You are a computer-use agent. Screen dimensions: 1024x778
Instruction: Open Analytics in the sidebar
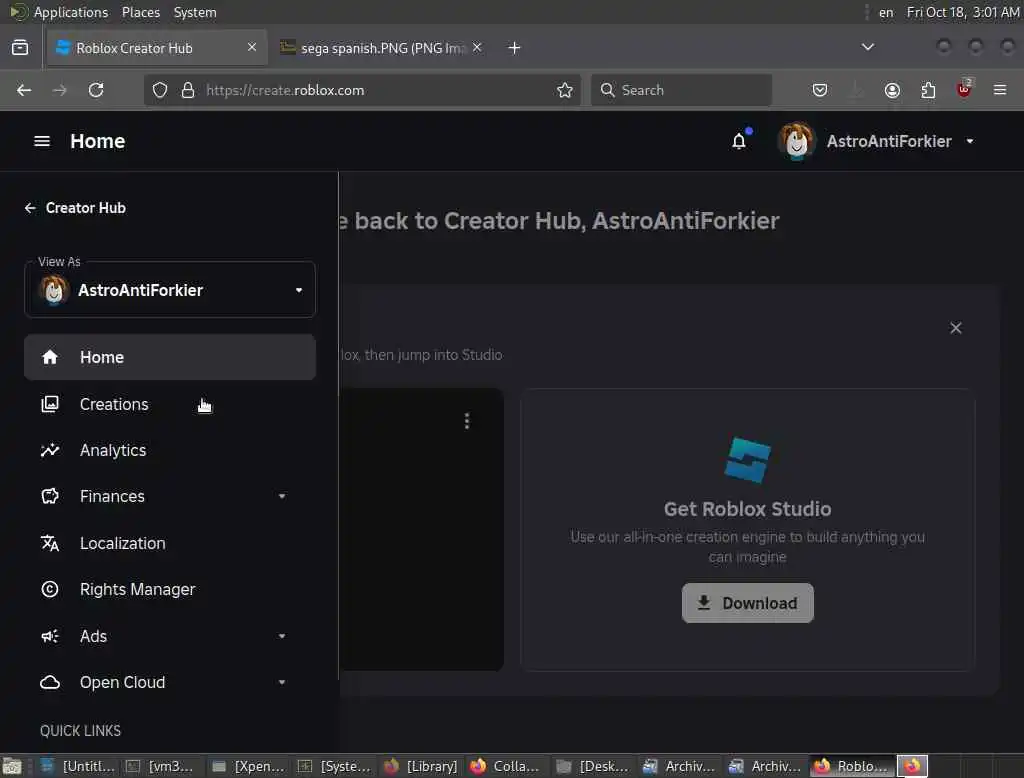170,450
